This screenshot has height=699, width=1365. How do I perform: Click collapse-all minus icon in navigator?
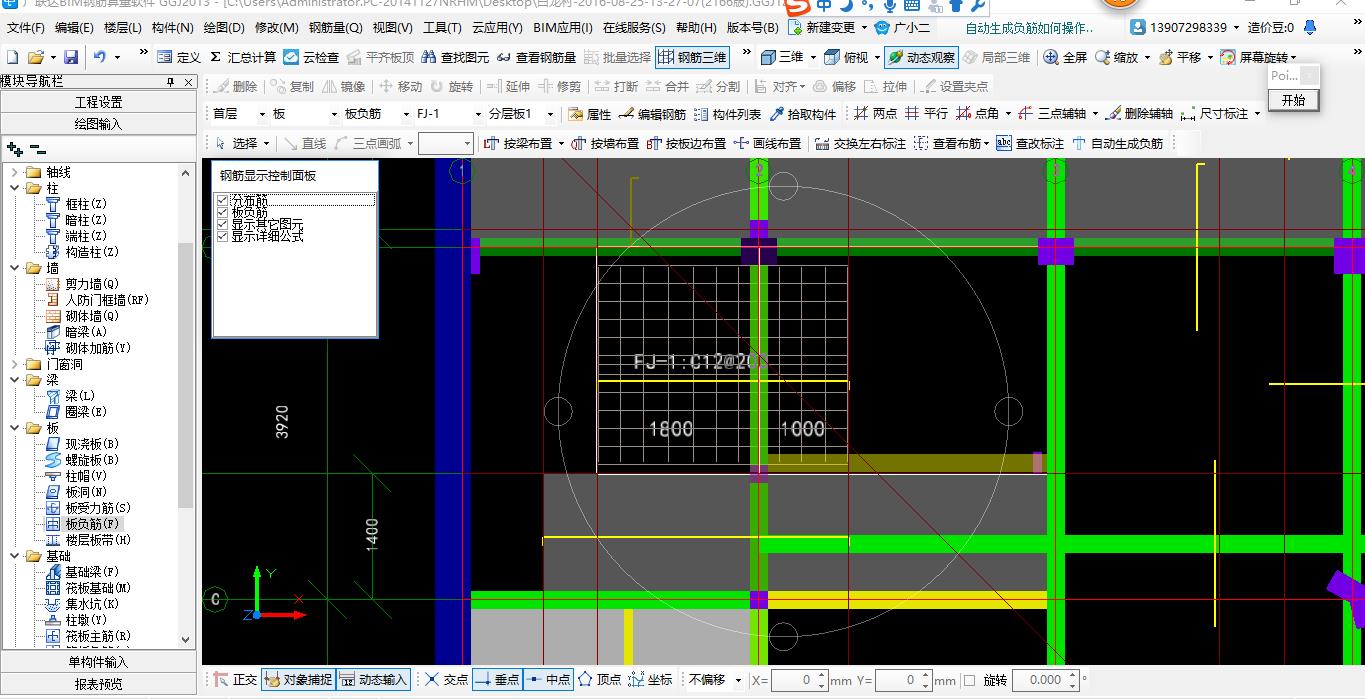point(37,149)
